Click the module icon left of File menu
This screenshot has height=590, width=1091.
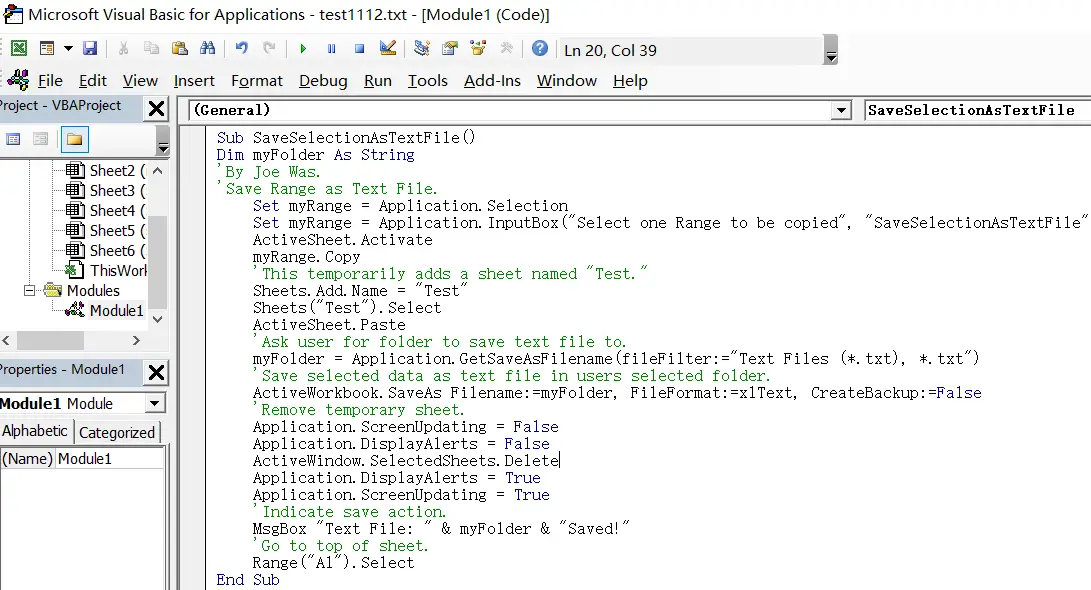18,80
